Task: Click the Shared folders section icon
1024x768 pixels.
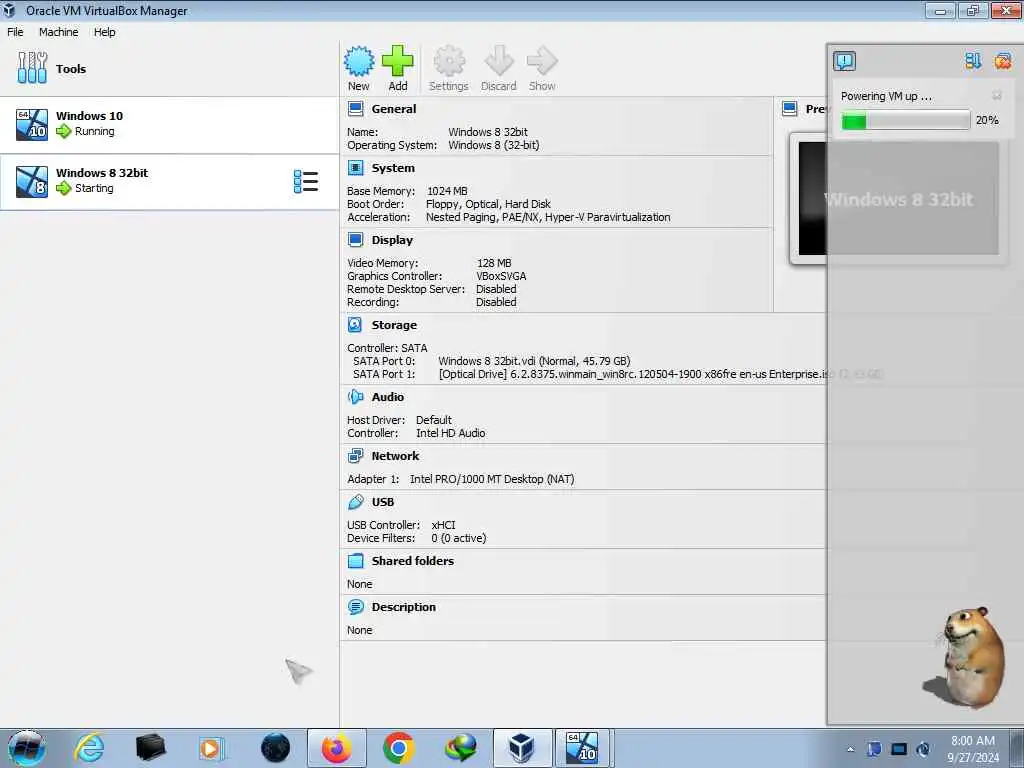Action: [356, 561]
